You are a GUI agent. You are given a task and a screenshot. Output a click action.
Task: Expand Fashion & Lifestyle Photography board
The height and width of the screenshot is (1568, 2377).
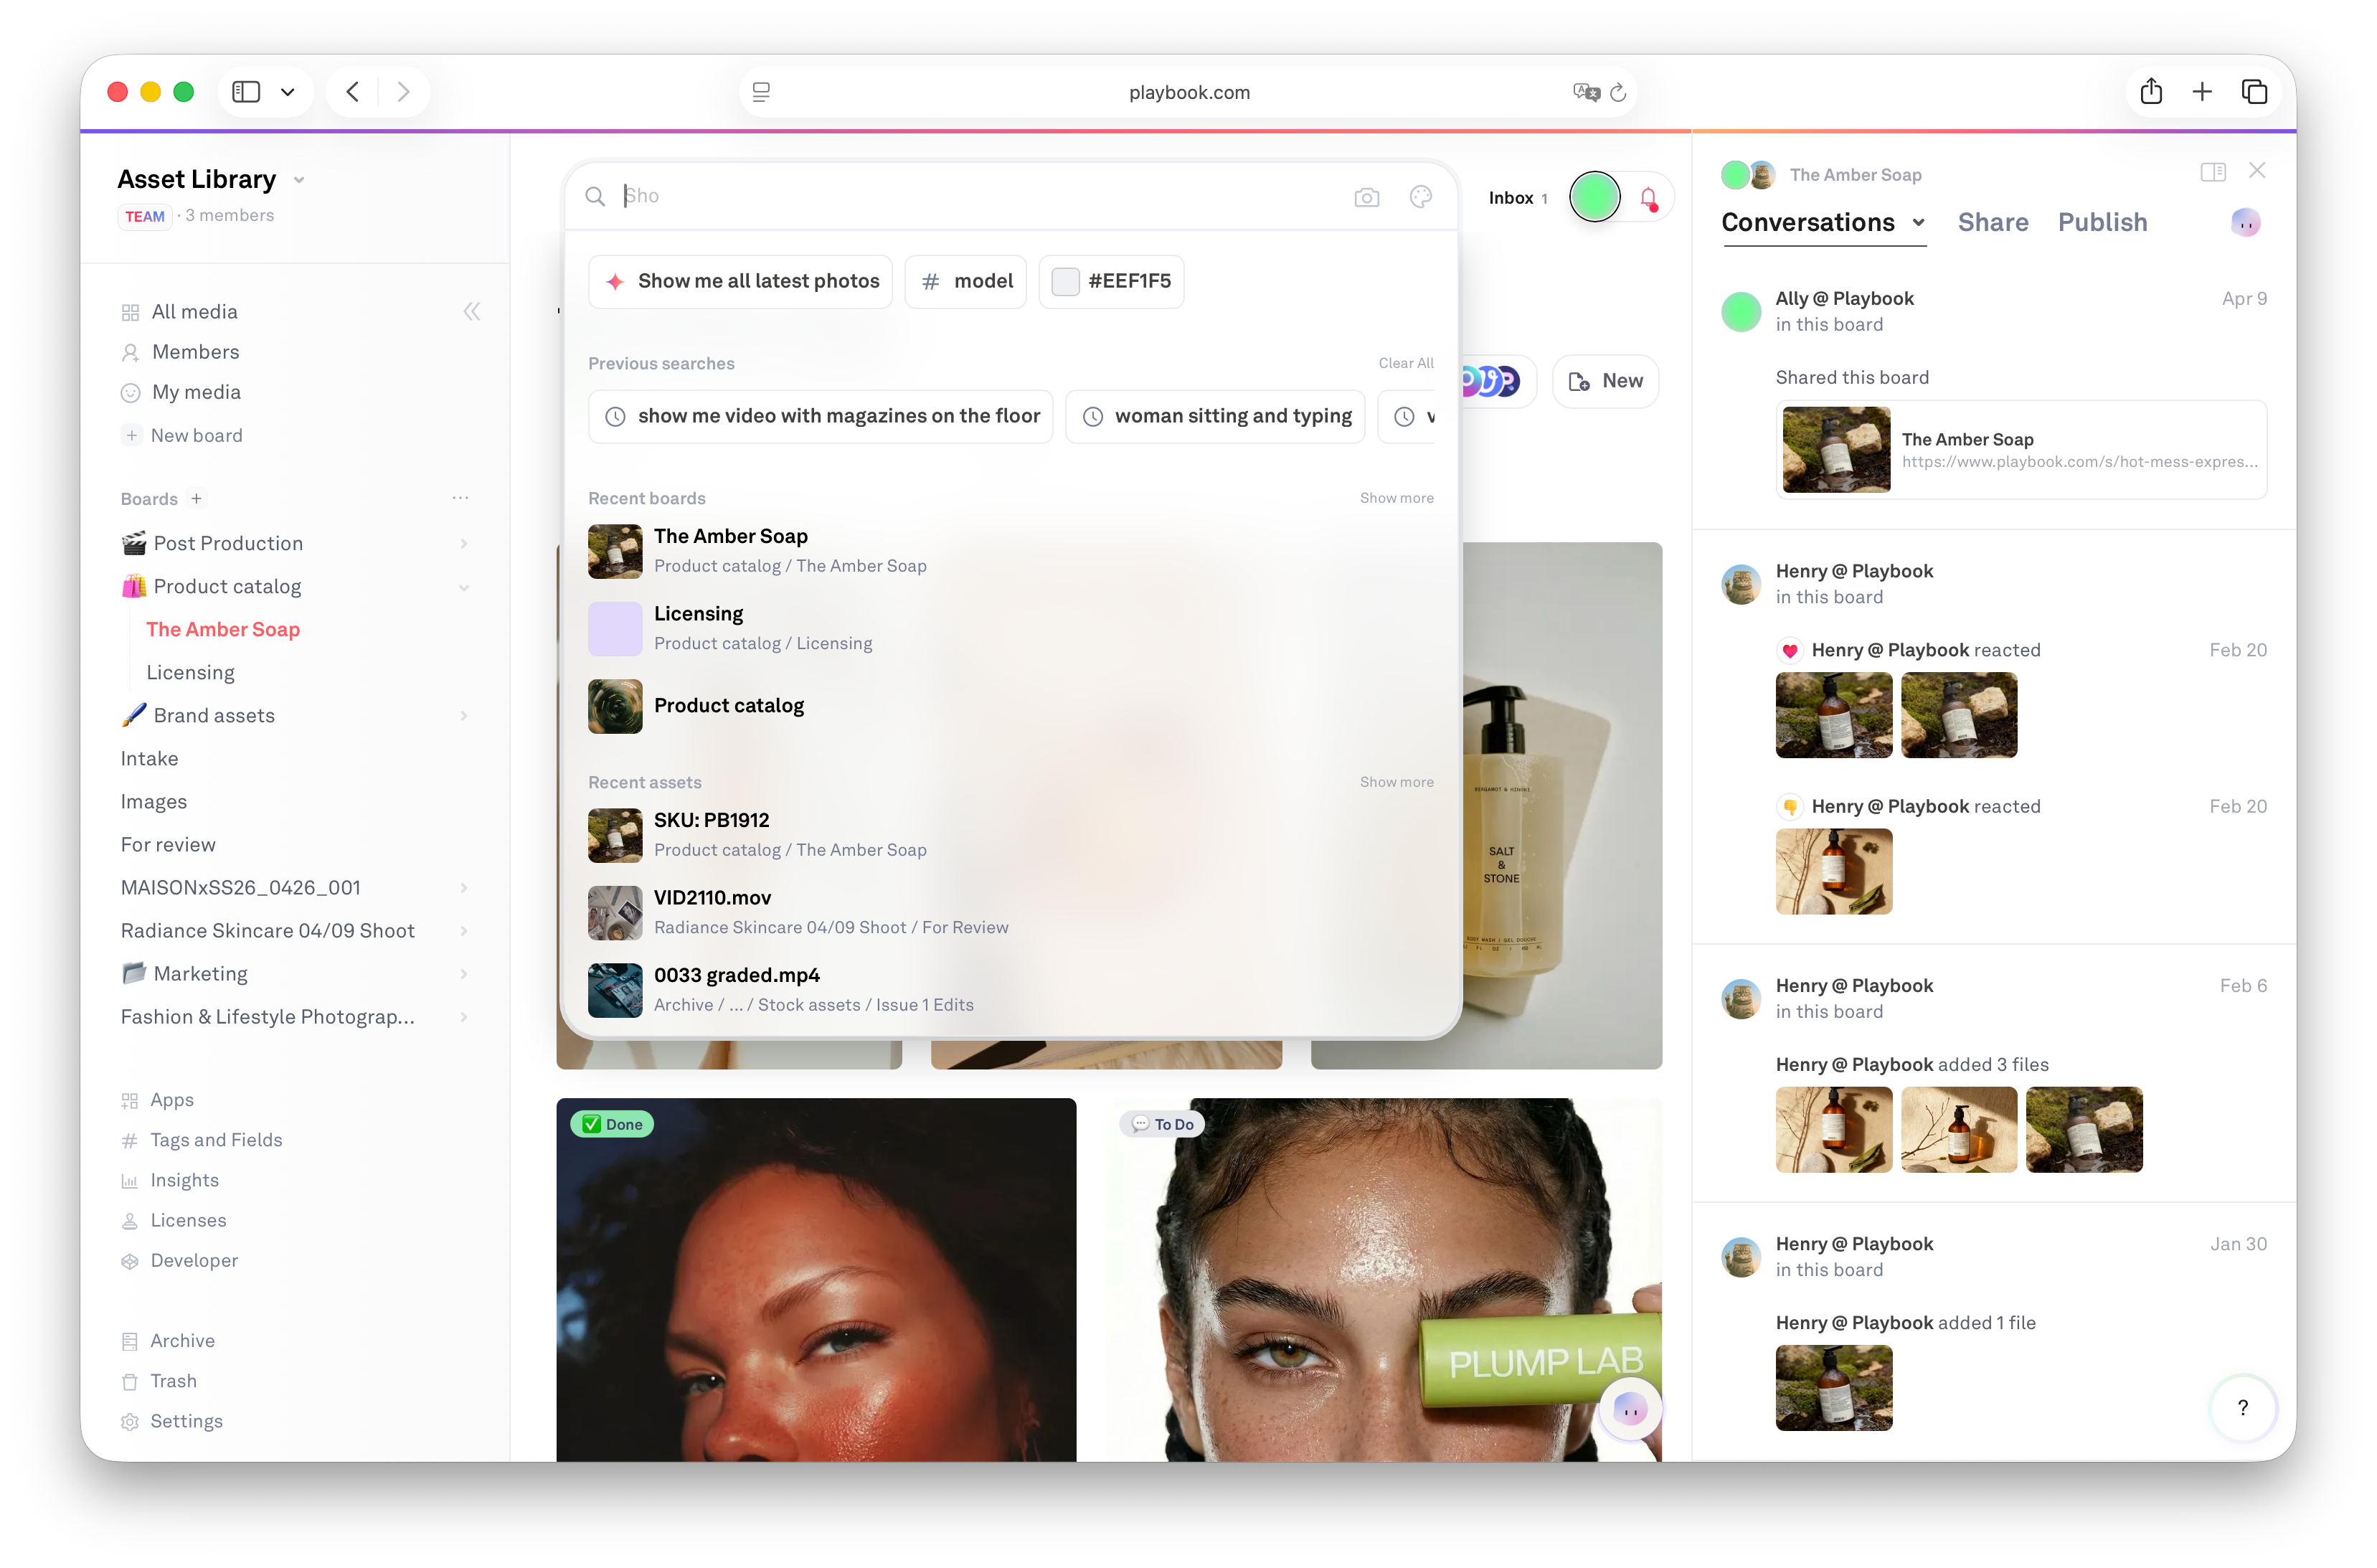coord(464,1017)
